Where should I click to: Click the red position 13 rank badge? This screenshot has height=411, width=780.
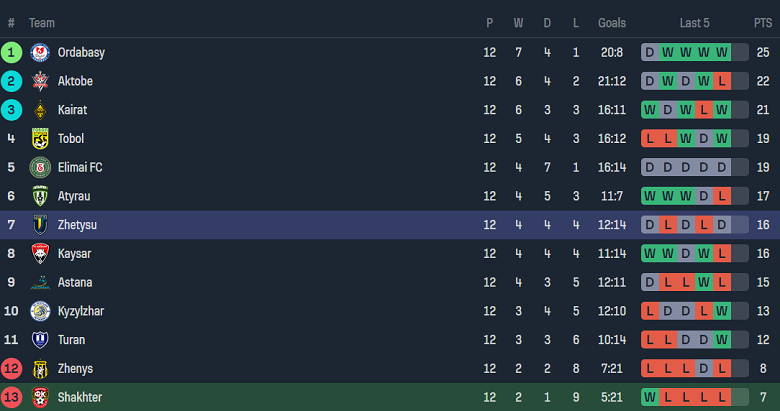(12, 397)
